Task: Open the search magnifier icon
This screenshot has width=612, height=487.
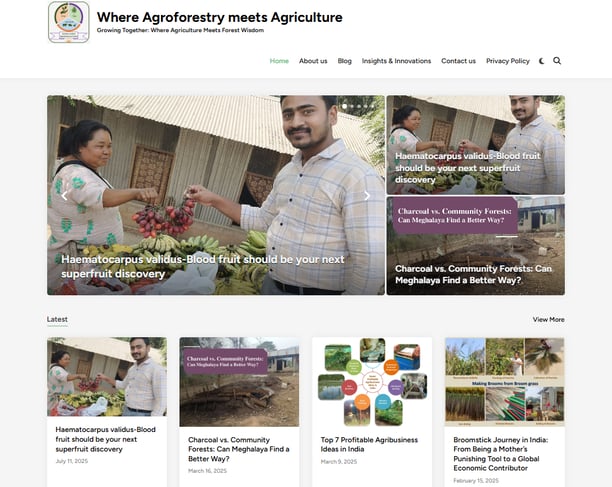Action: (x=557, y=61)
